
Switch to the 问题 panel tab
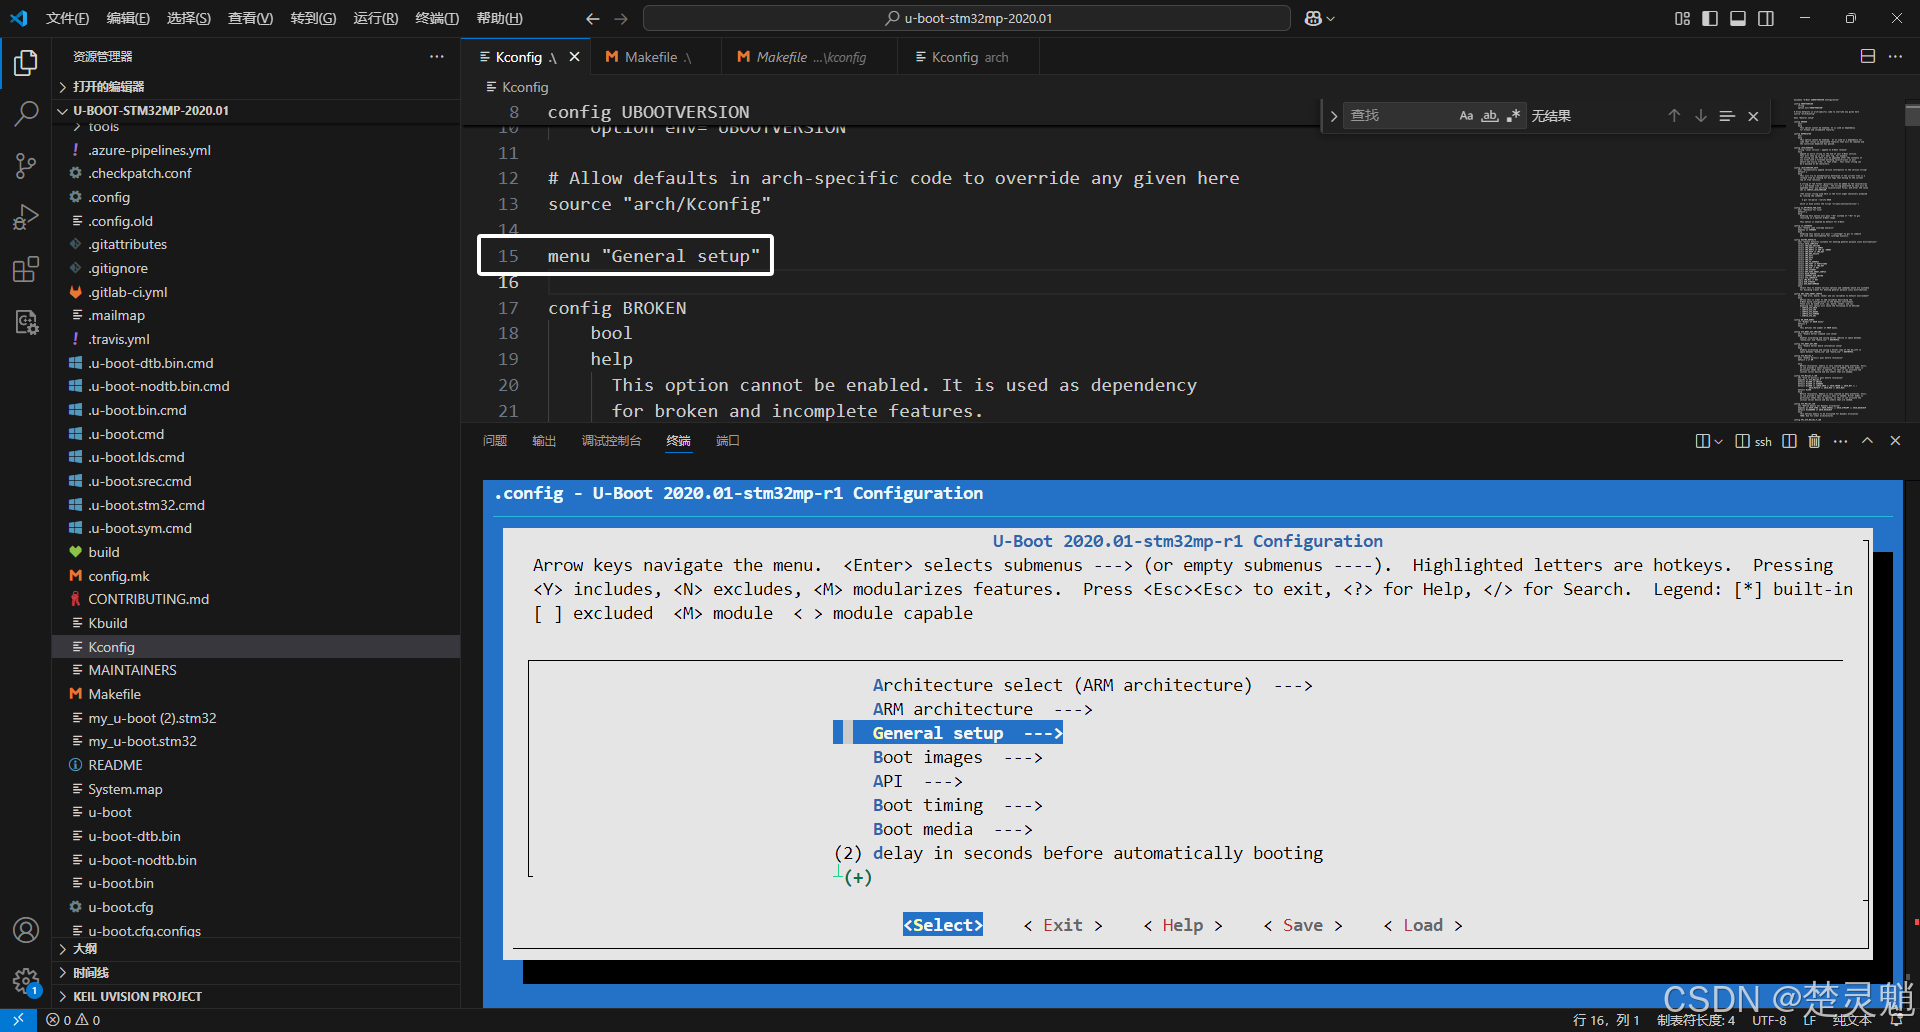click(x=495, y=441)
